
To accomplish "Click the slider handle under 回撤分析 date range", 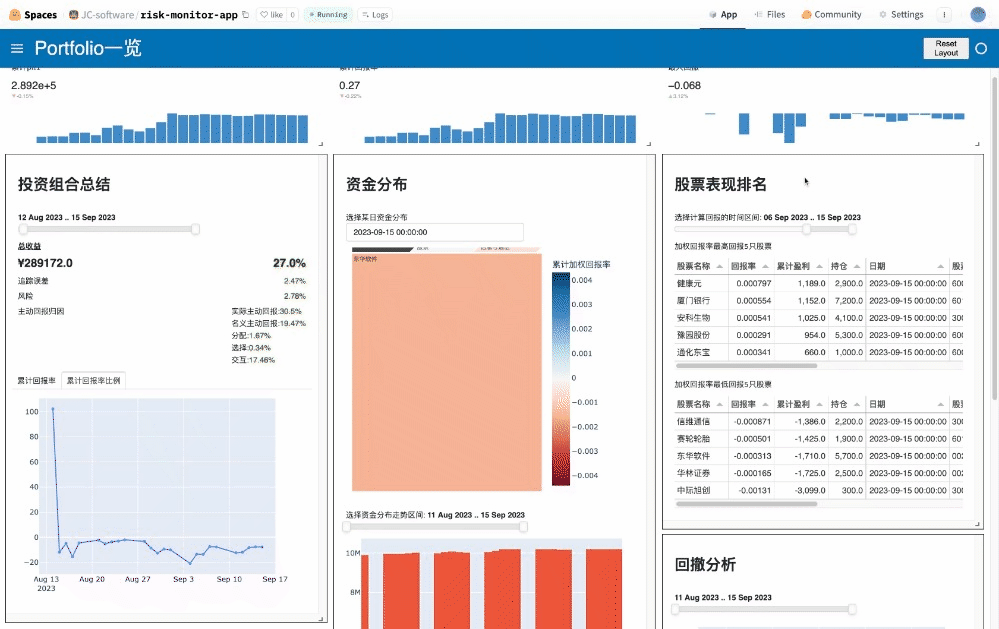I will [x=851, y=609].
